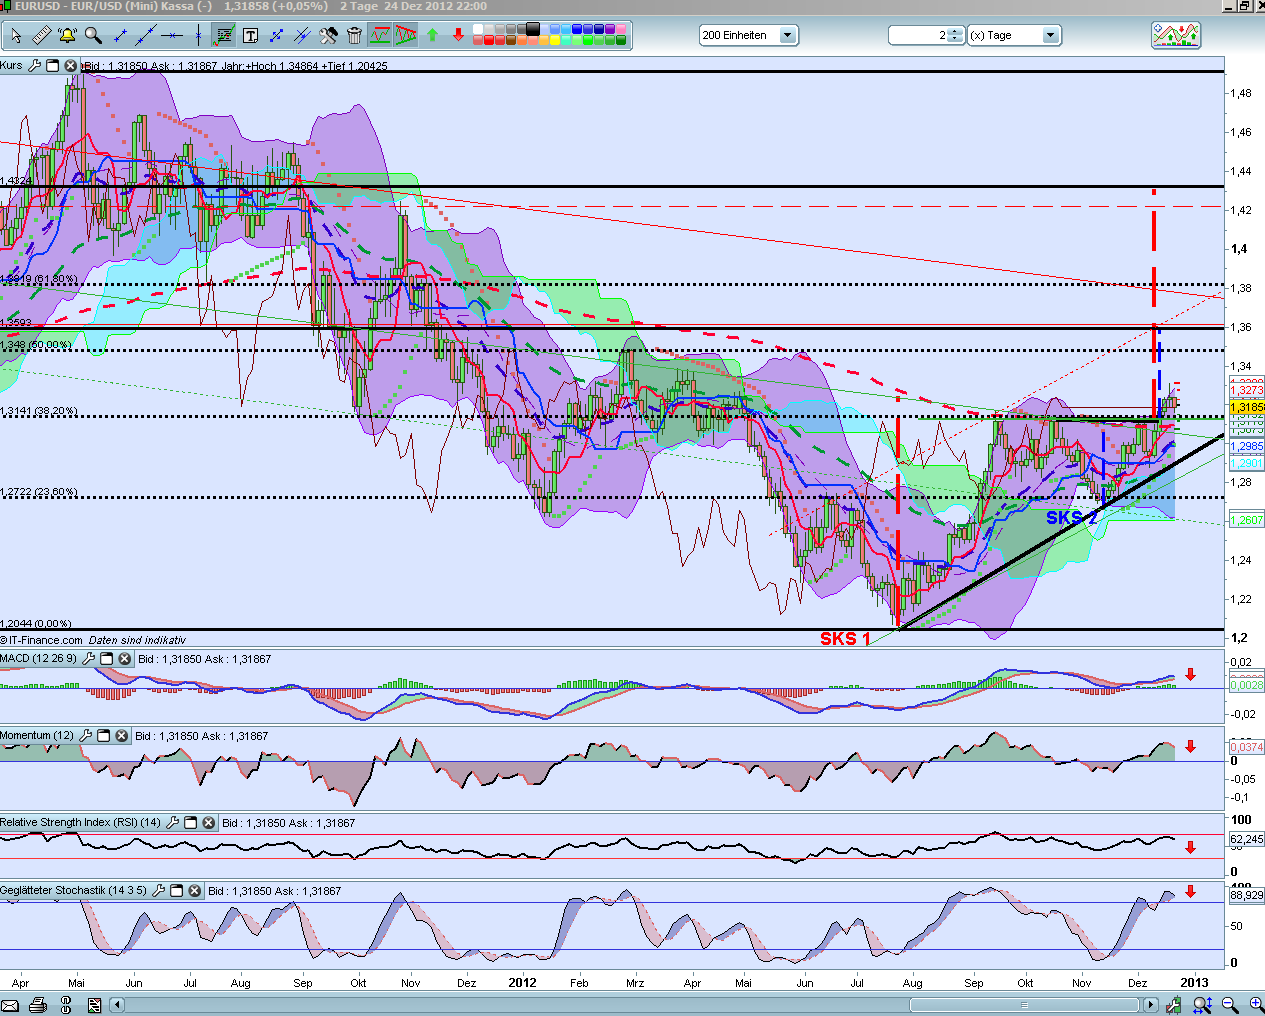Select the magnifying glass zoom tool
Screen dimensions: 1265x1016
pyautogui.click(x=93, y=35)
